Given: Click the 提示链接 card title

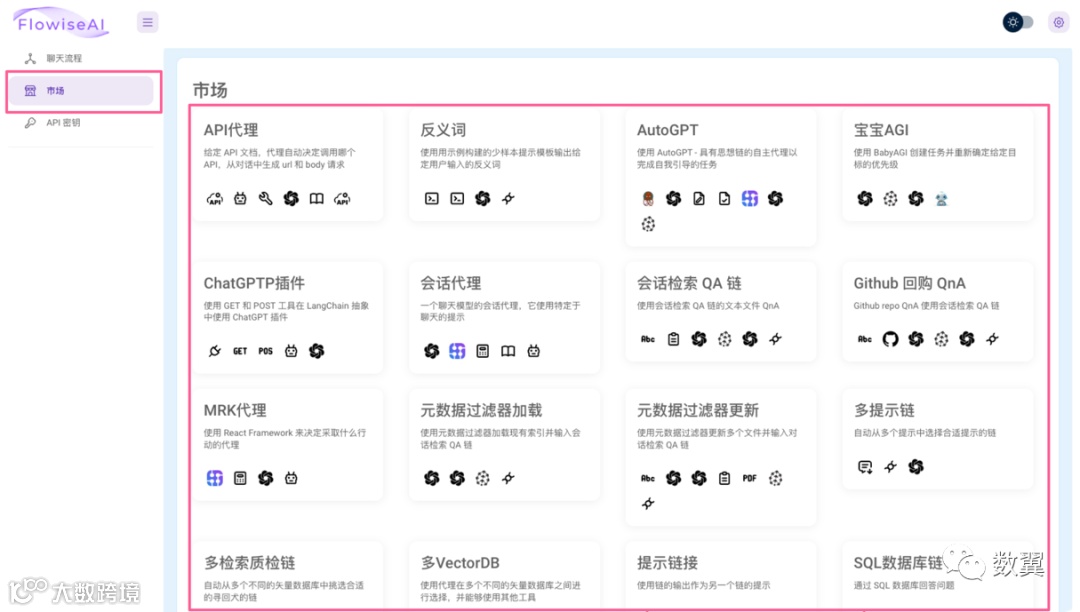Looking at the screenshot, I should [x=667, y=563].
